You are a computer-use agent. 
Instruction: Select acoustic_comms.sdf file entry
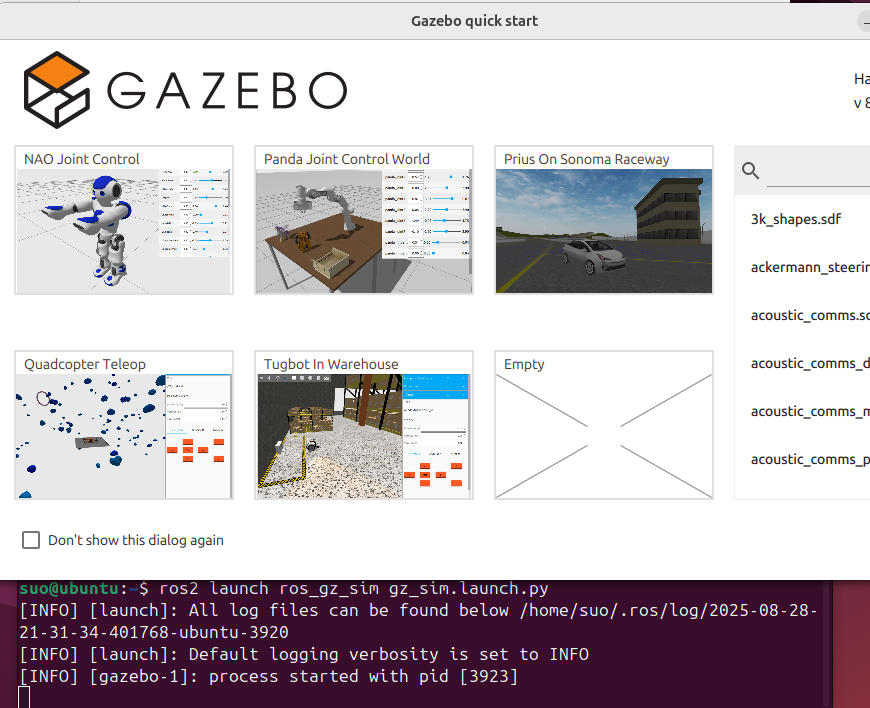point(810,315)
